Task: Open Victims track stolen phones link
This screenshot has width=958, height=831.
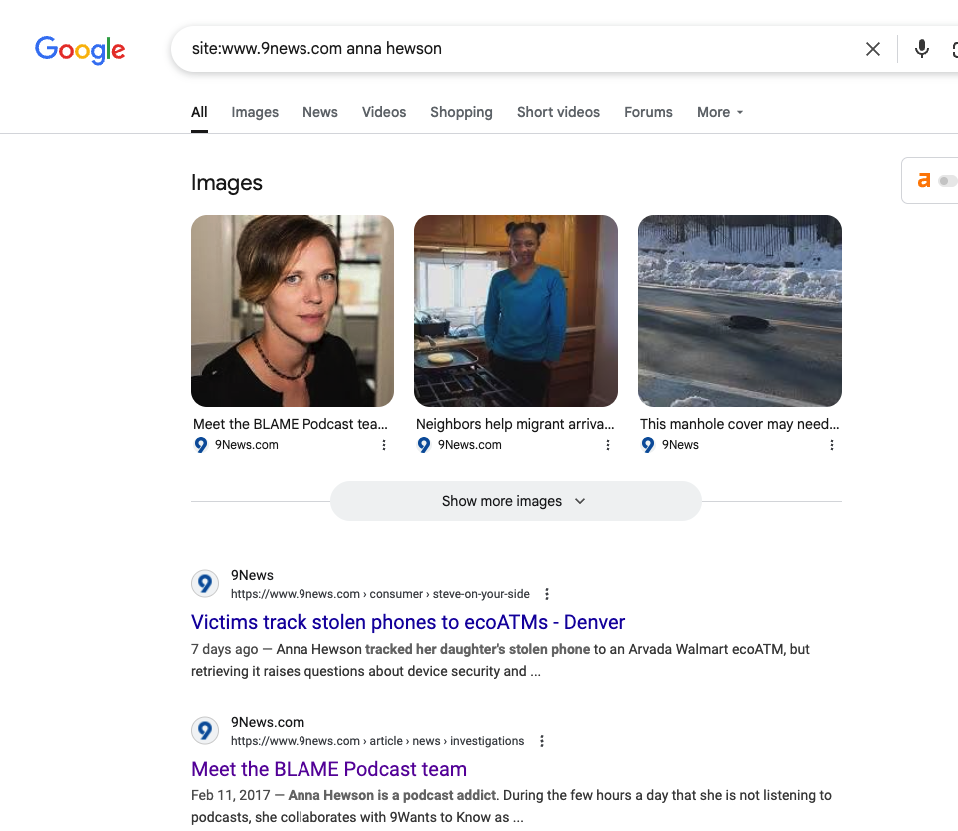Action: (408, 622)
